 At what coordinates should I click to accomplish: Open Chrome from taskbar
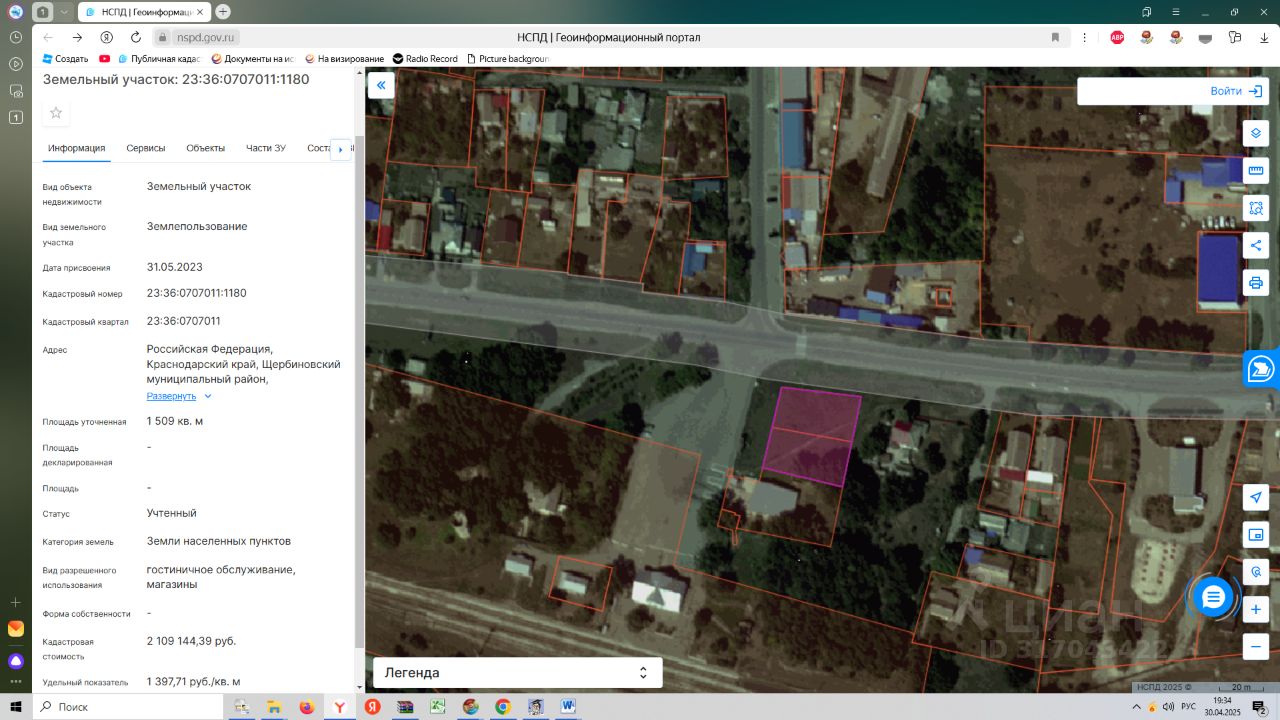[x=503, y=707]
